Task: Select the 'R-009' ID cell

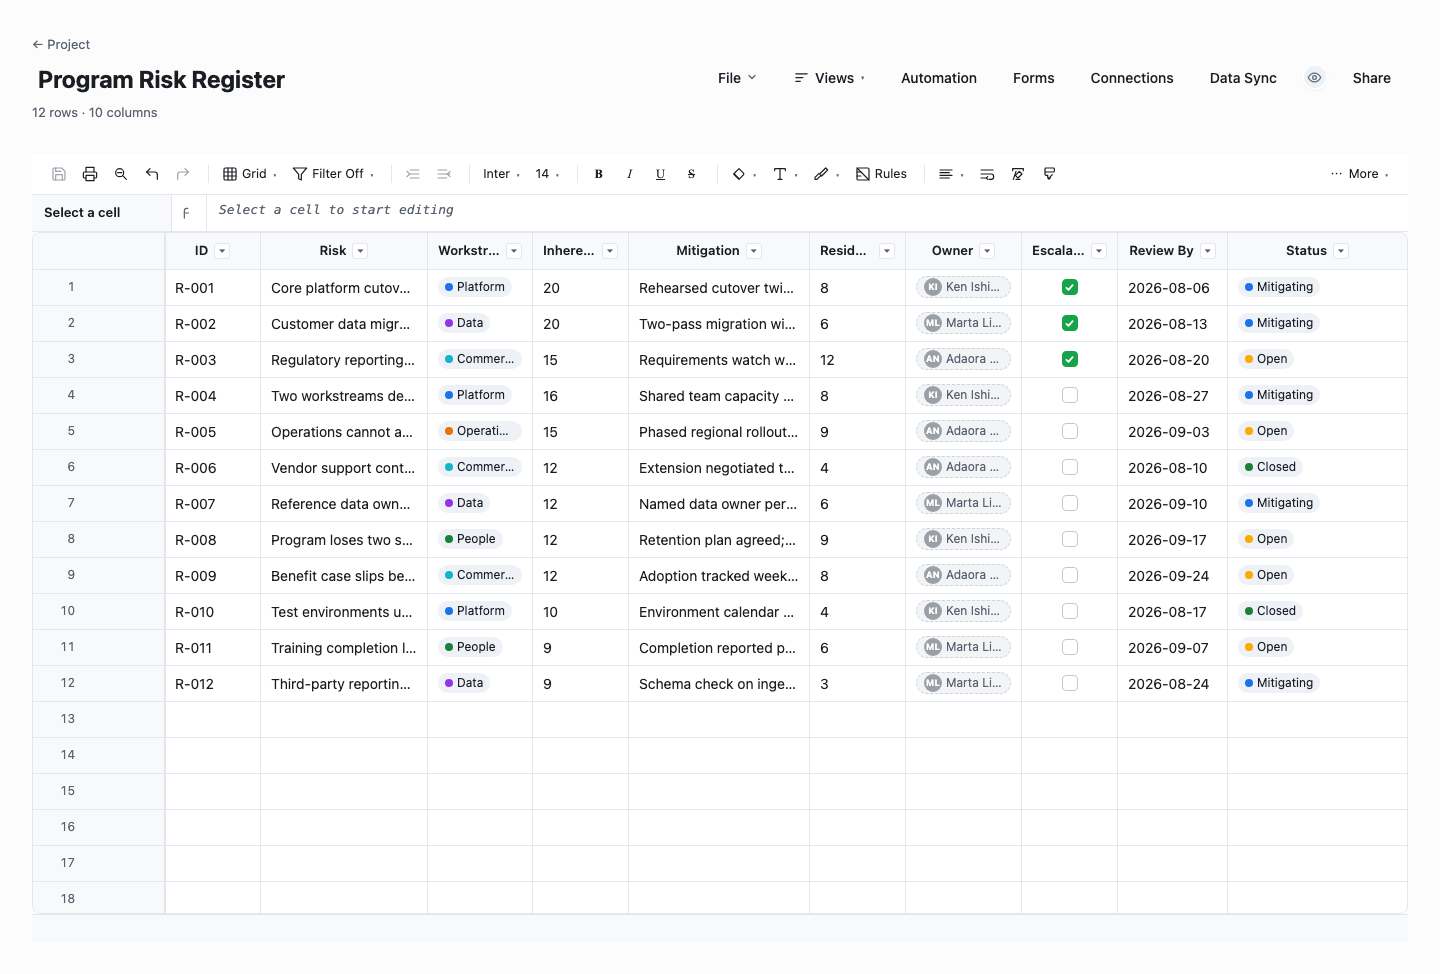Action: pos(213,576)
